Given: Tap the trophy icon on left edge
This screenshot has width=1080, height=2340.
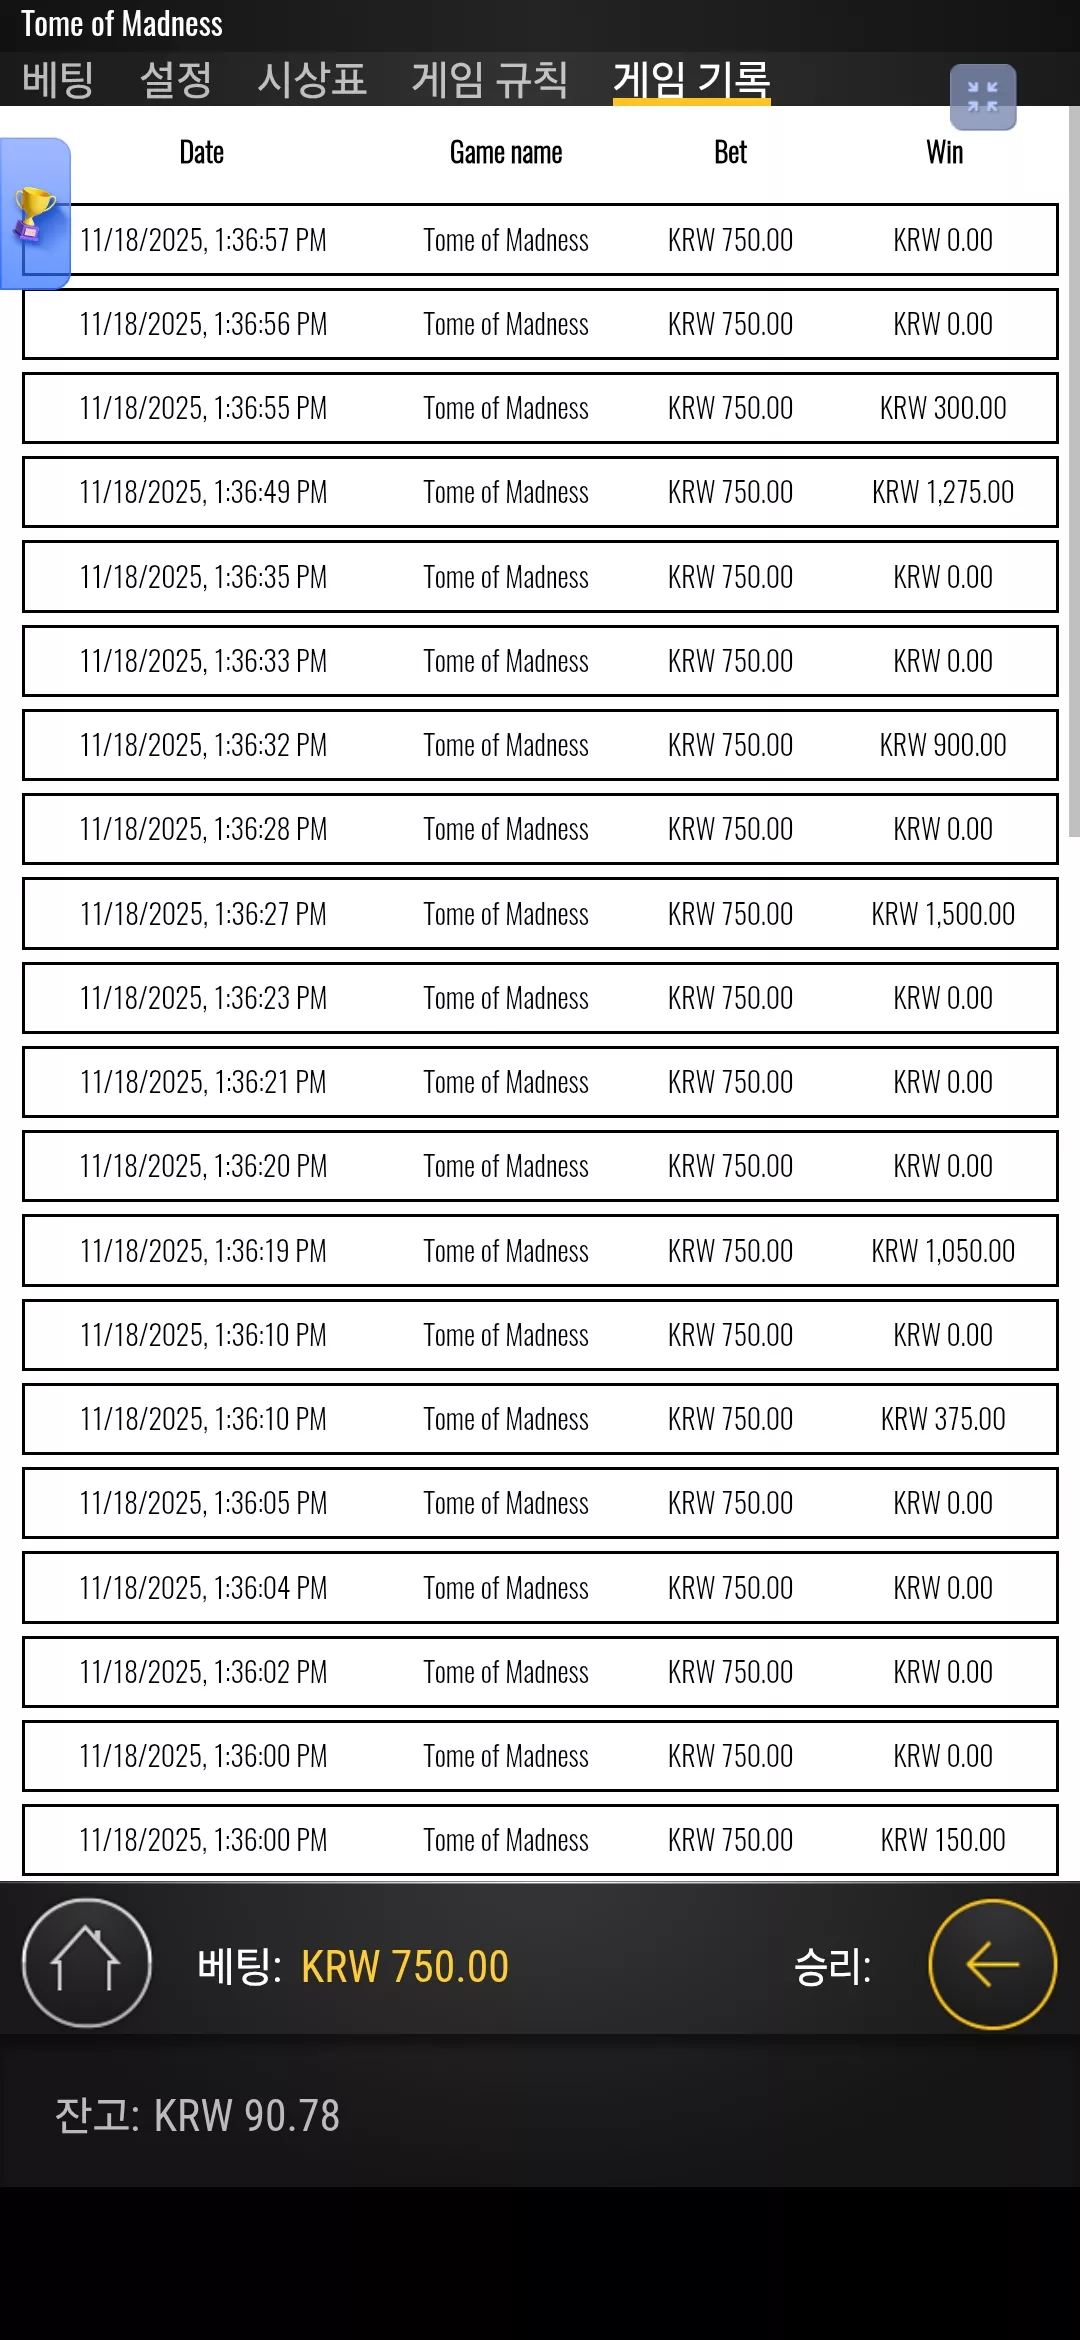Looking at the screenshot, I should (34, 213).
